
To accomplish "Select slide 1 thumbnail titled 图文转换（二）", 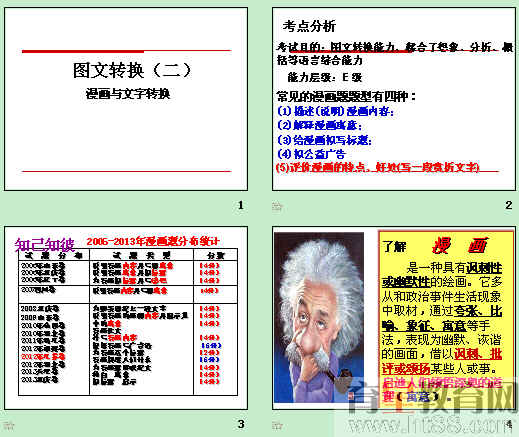I will tap(126, 99).
